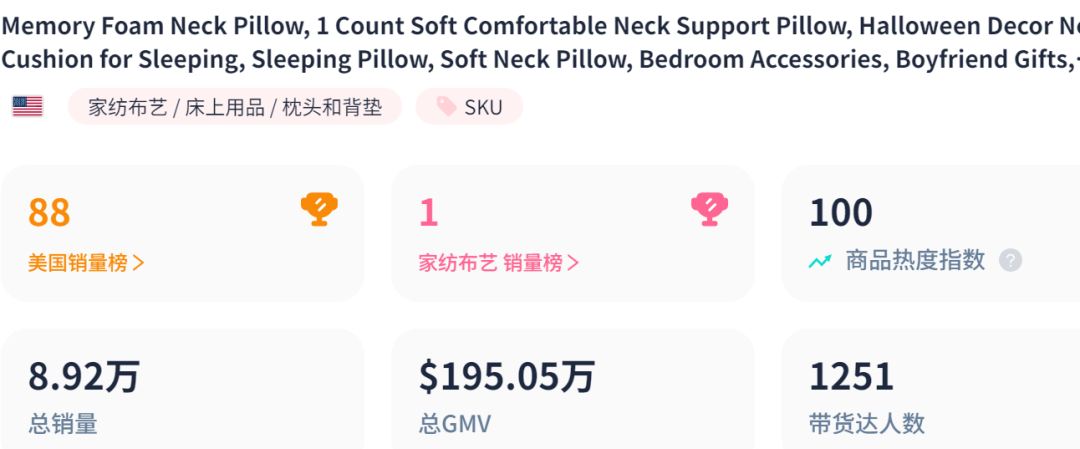The image size is (1080, 449).
Task: Click the rank number 88
Action: [50, 212]
